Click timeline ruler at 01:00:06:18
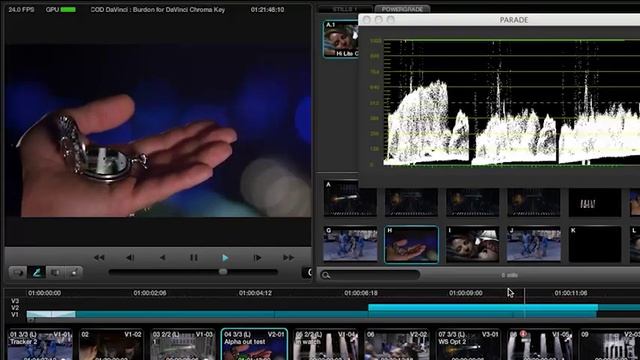This screenshot has width=640, height=360. tap(360, 293)
